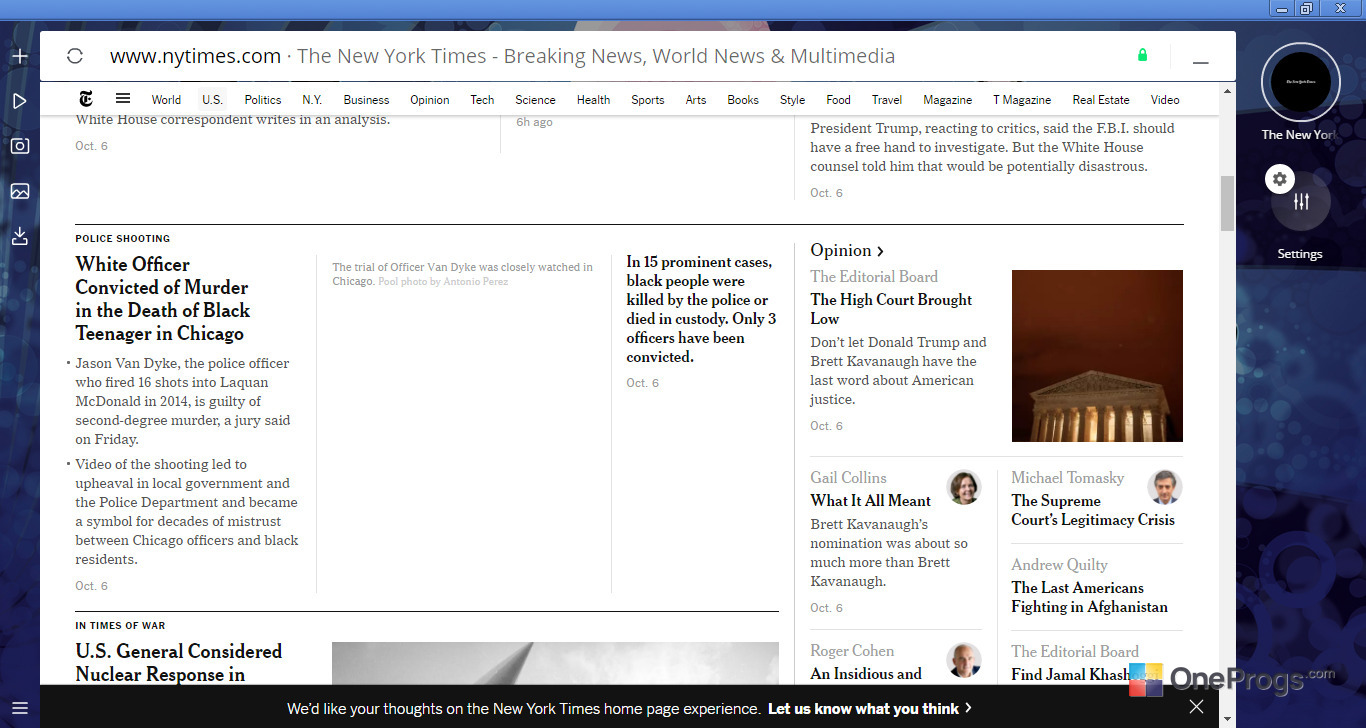Open the image gallery sidebar icon
This screenshot has height=728, width=1366.
(x=19, y=191)
